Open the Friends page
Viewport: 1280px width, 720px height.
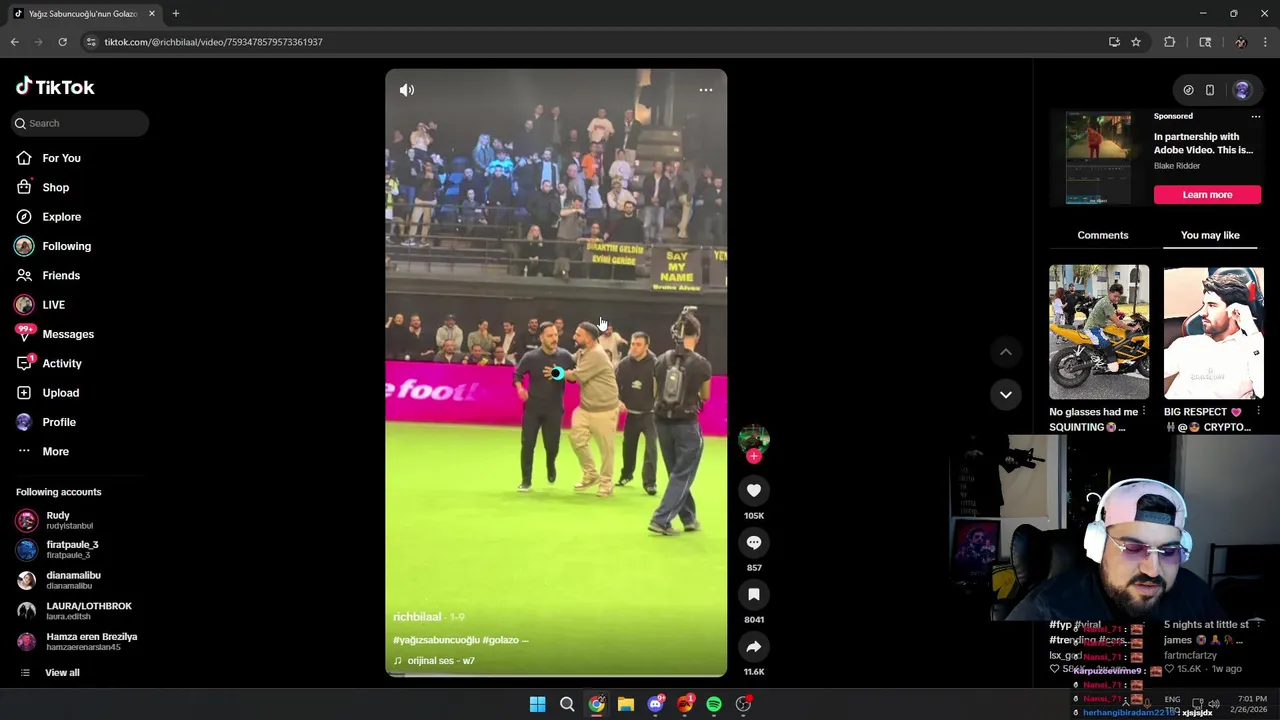point(61,275)
